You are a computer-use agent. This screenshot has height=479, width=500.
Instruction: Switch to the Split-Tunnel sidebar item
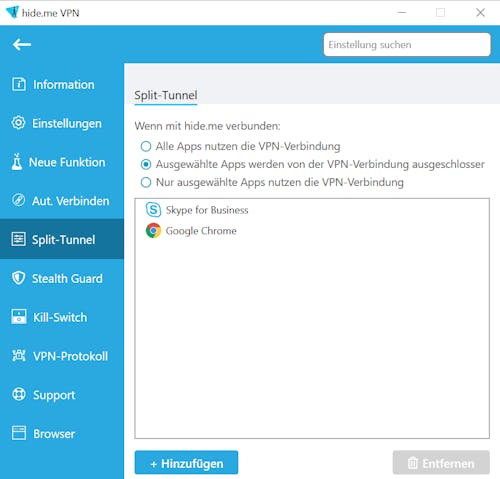pyautogui.click(x=62, y=239)
